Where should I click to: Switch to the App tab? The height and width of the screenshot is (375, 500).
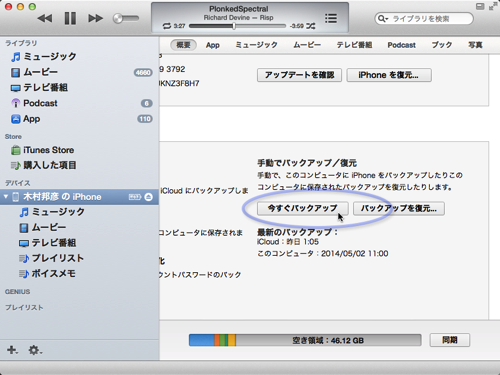[213, 45]
